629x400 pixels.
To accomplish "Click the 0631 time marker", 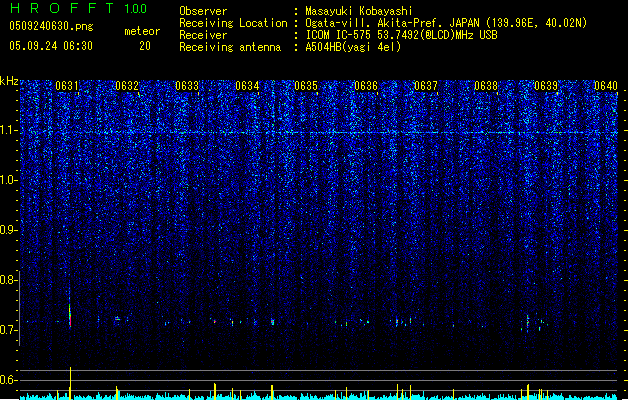I will [x=67, y=86].
